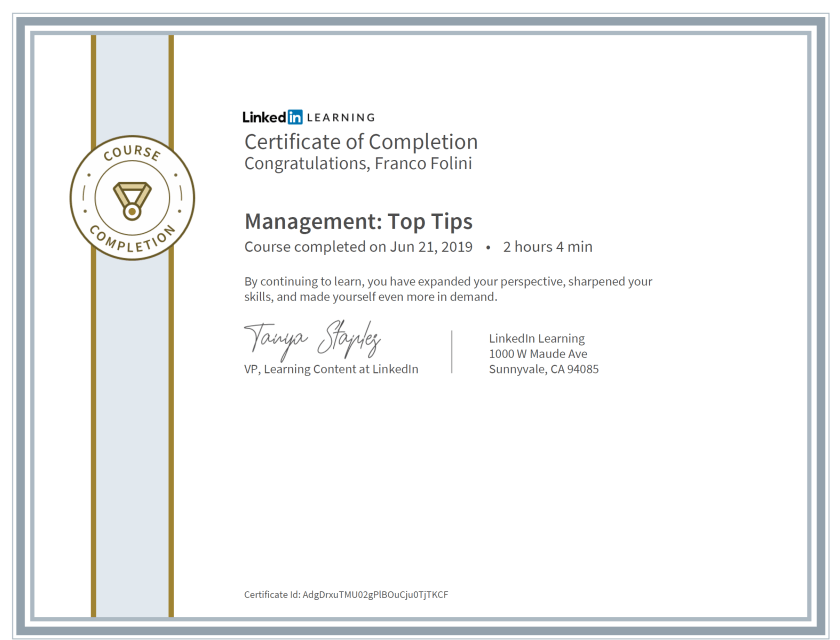Click the LinkedIn 'in' logo icon
The image size is (840, 640).
coord(294,117)
